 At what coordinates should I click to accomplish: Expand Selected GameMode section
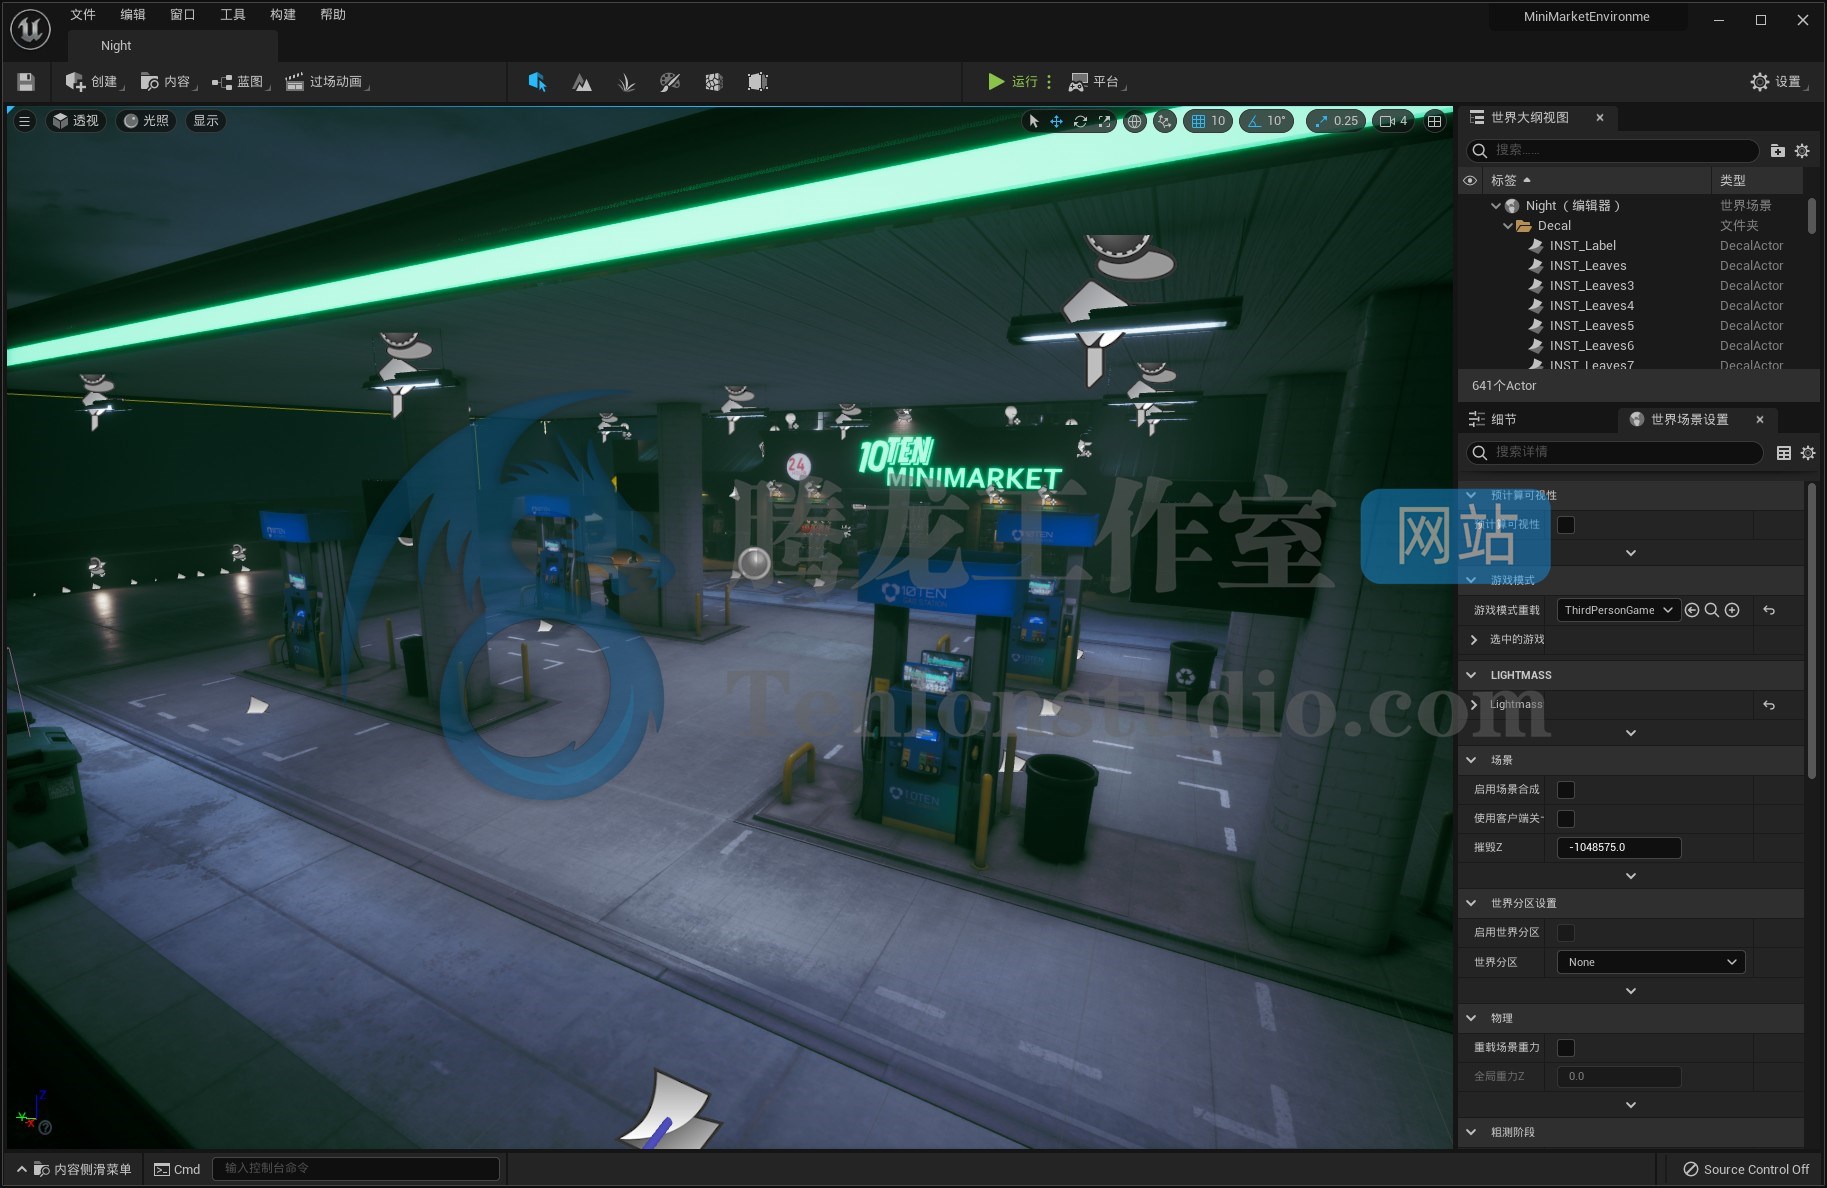point(1474,640)
